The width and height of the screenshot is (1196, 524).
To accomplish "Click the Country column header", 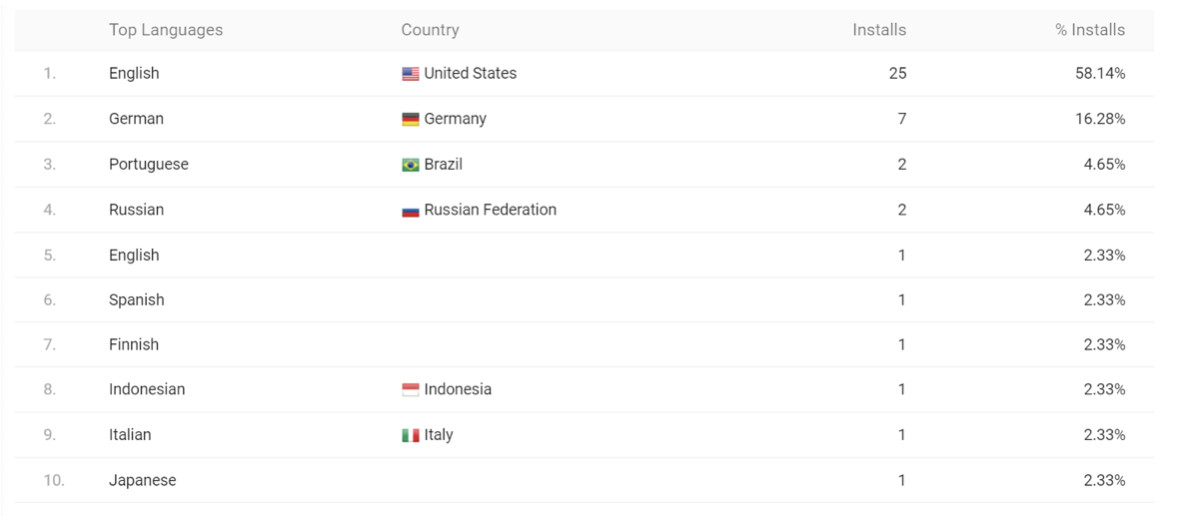I will click(430, 30).
